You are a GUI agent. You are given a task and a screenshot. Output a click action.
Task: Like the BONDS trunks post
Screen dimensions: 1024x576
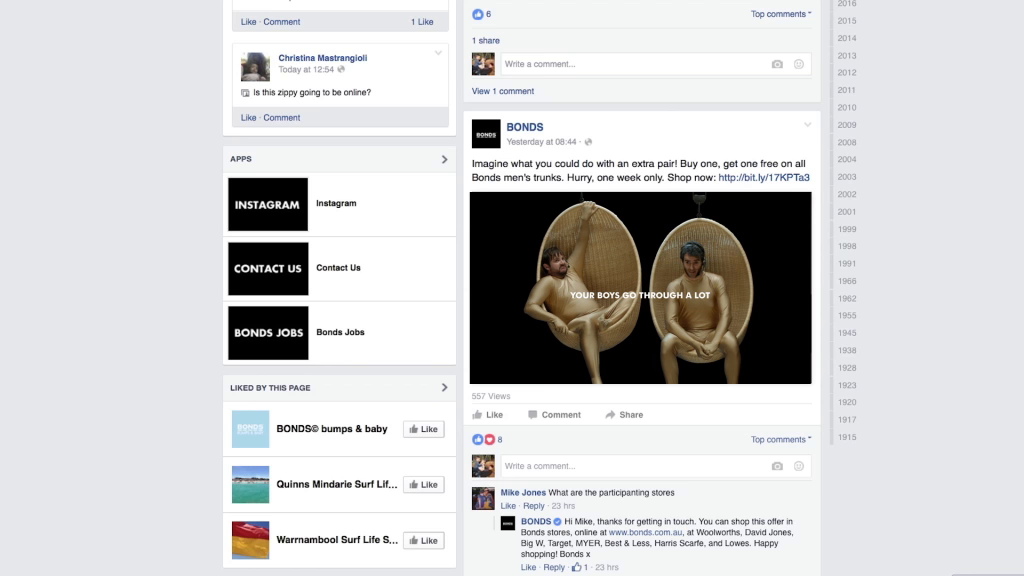[487, 415]
